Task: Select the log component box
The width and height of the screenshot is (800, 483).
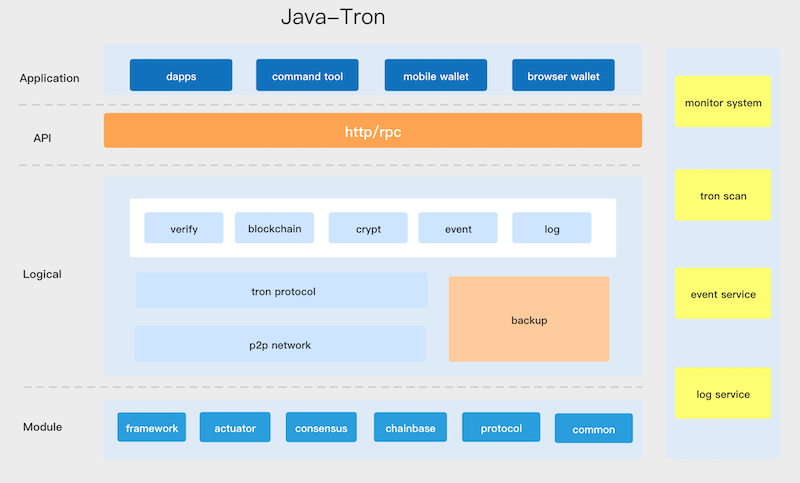Action: pos(552,227)
